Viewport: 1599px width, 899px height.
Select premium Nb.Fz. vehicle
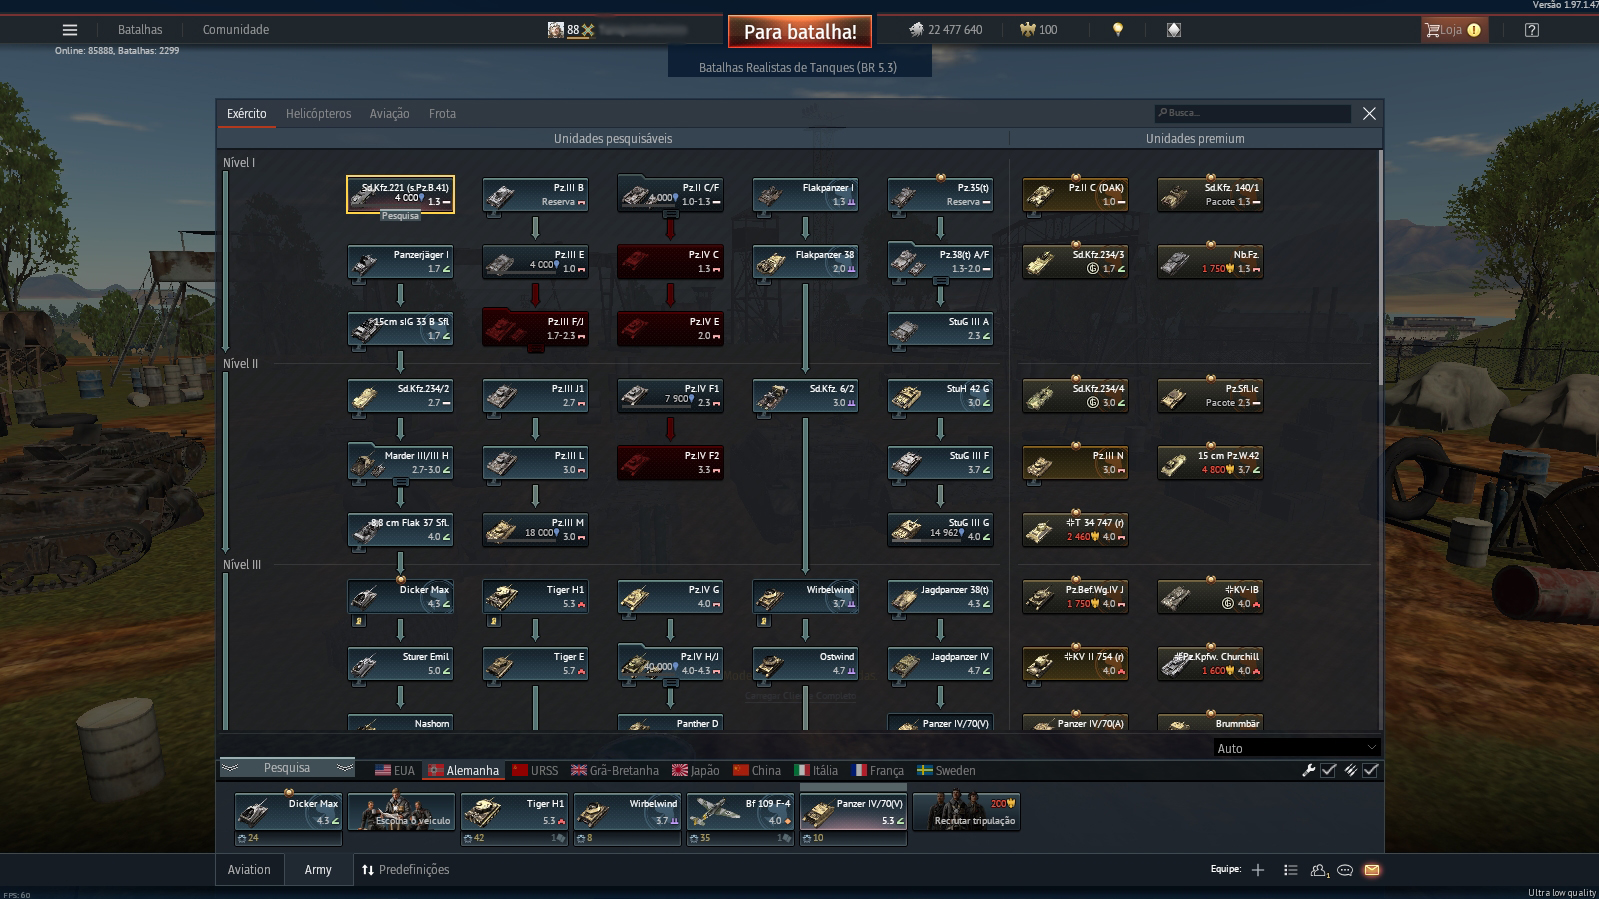[1210, 262]
